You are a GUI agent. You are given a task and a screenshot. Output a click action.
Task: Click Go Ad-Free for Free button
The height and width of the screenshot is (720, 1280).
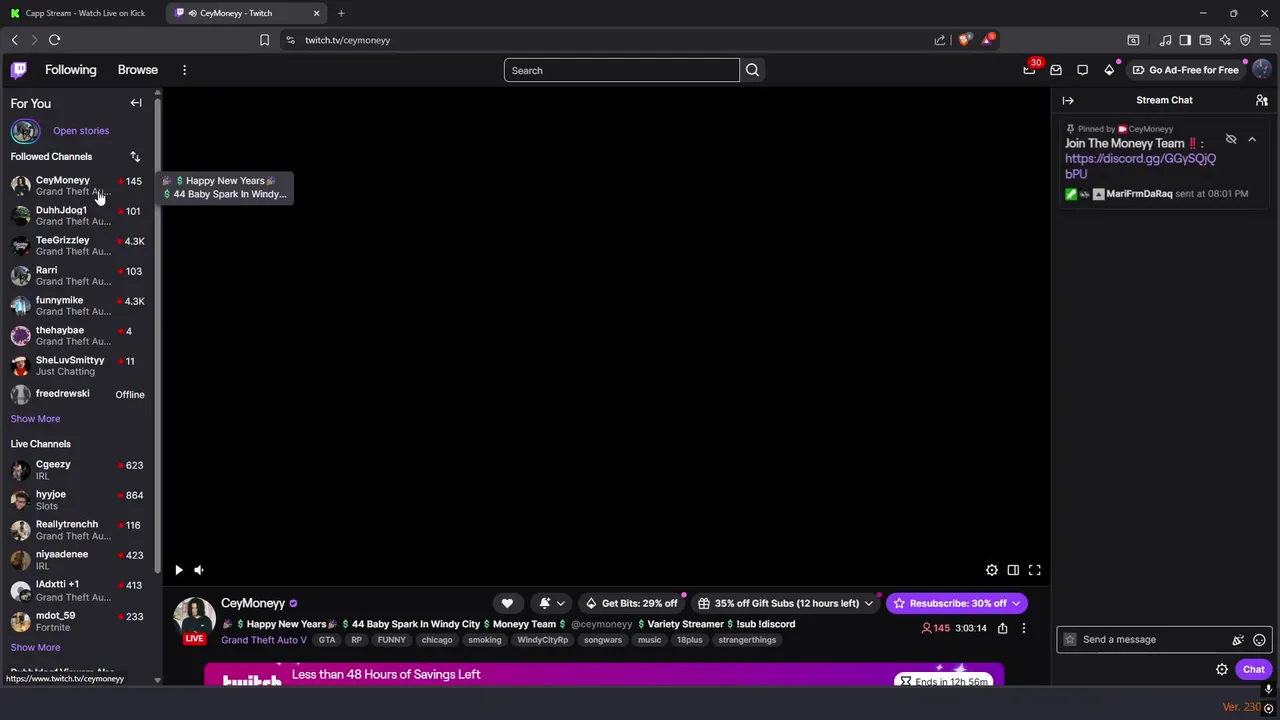[1185, 70]
